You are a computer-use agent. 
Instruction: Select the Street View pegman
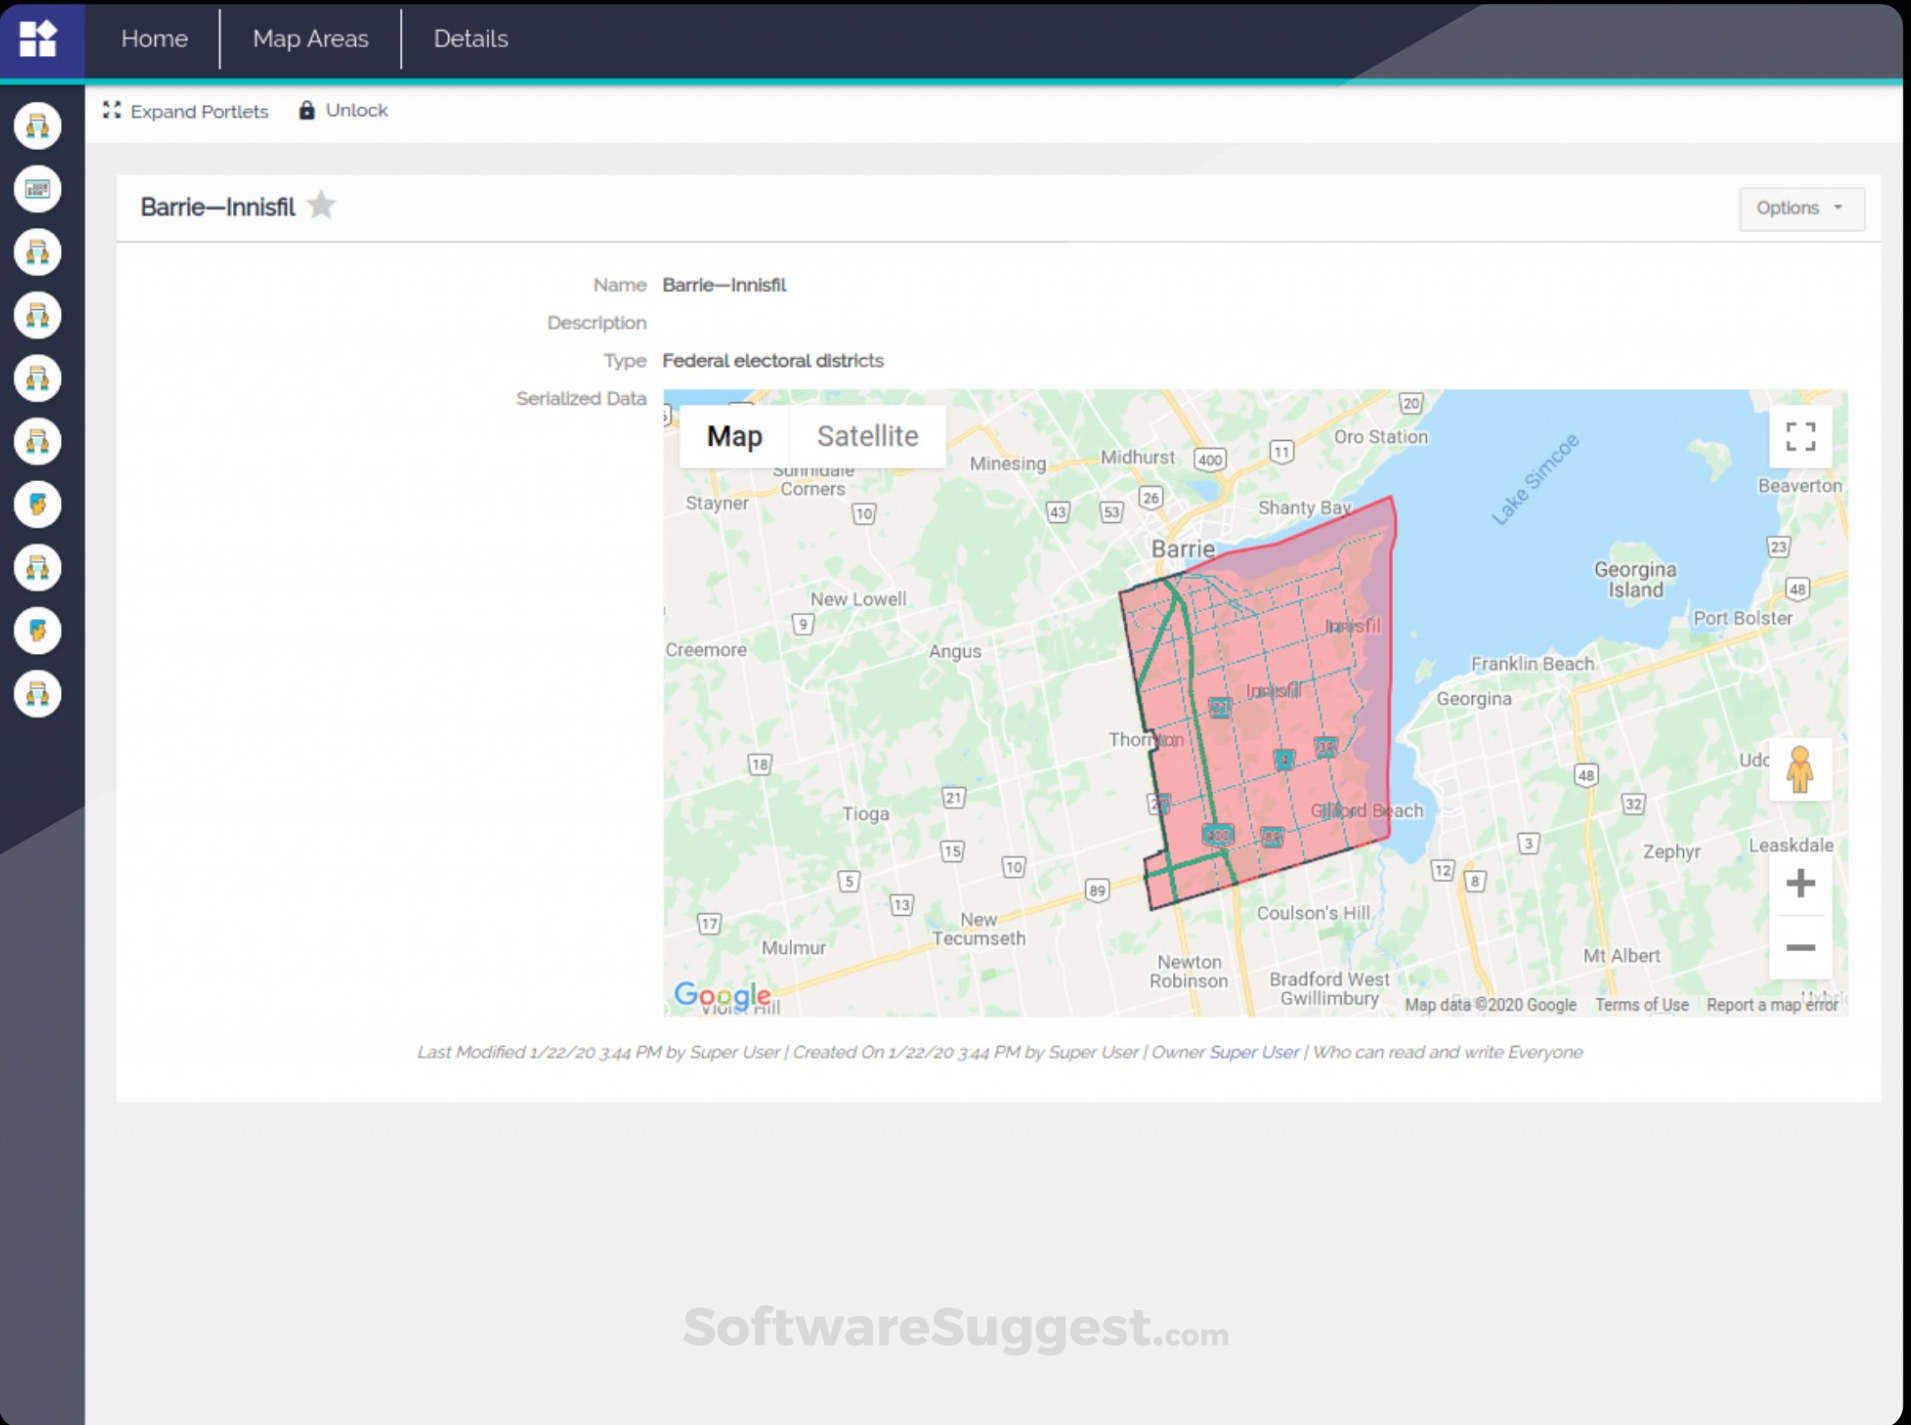pos(1800,769)
